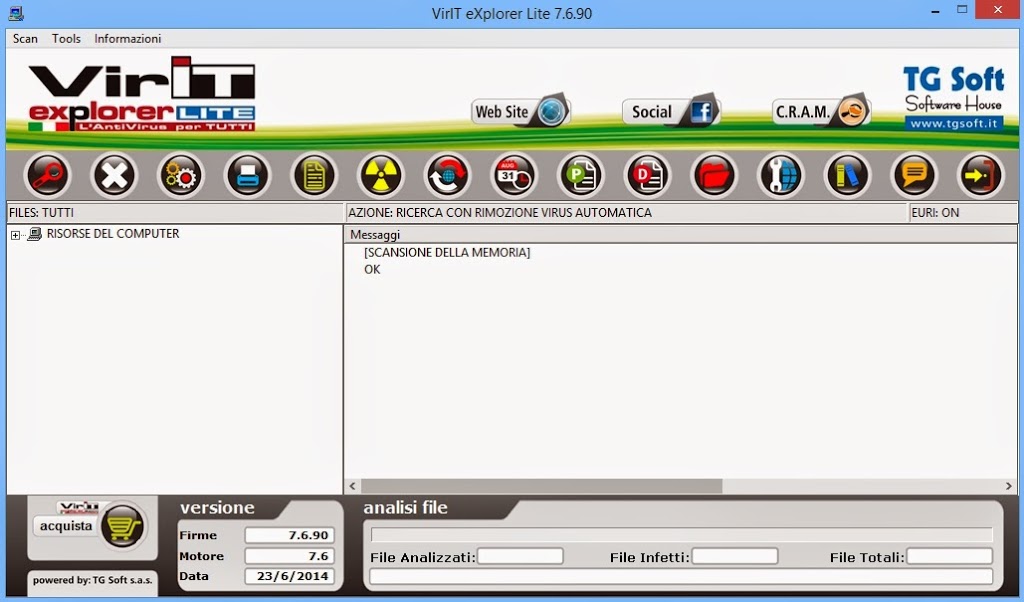
Task: Click the [SCANSIONE DELLA MEMORIA] message line
Action: 447,252
